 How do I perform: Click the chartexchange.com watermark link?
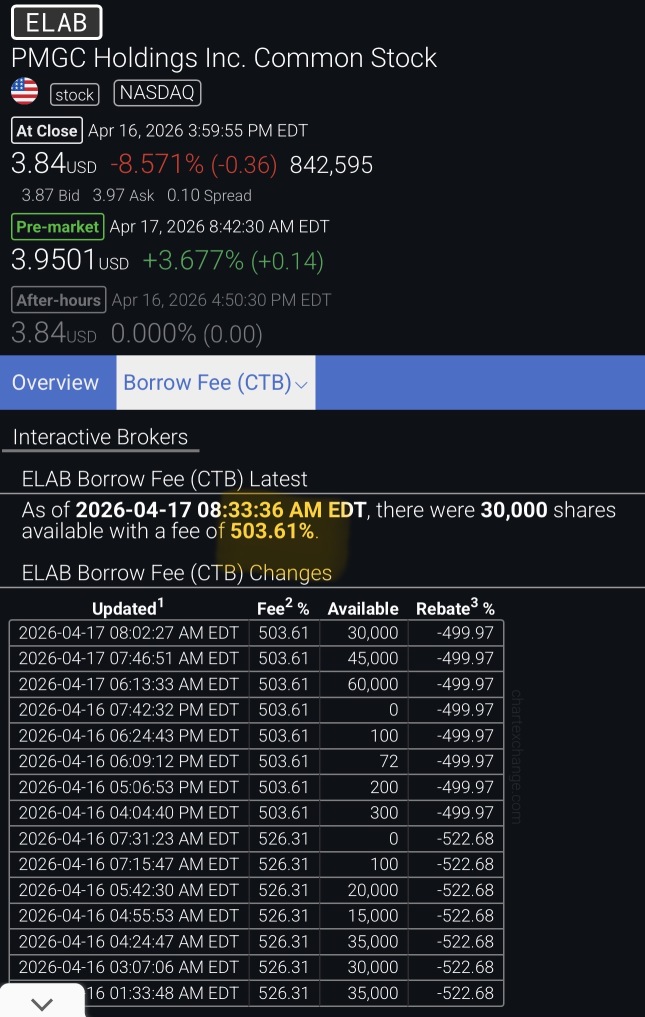pos(516,756)
